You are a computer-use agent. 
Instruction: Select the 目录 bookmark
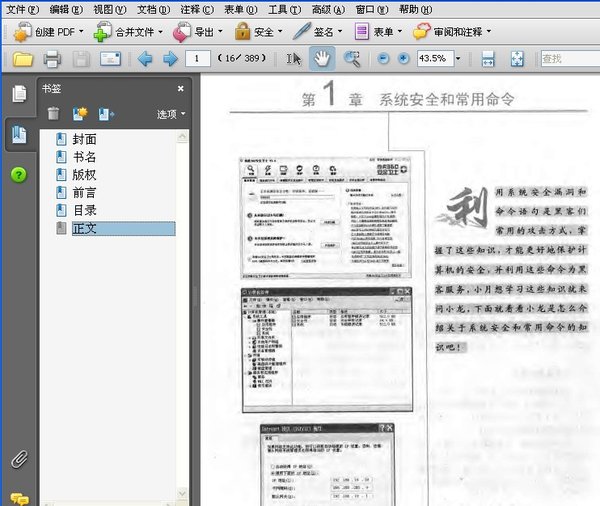(x=85, y=210)
